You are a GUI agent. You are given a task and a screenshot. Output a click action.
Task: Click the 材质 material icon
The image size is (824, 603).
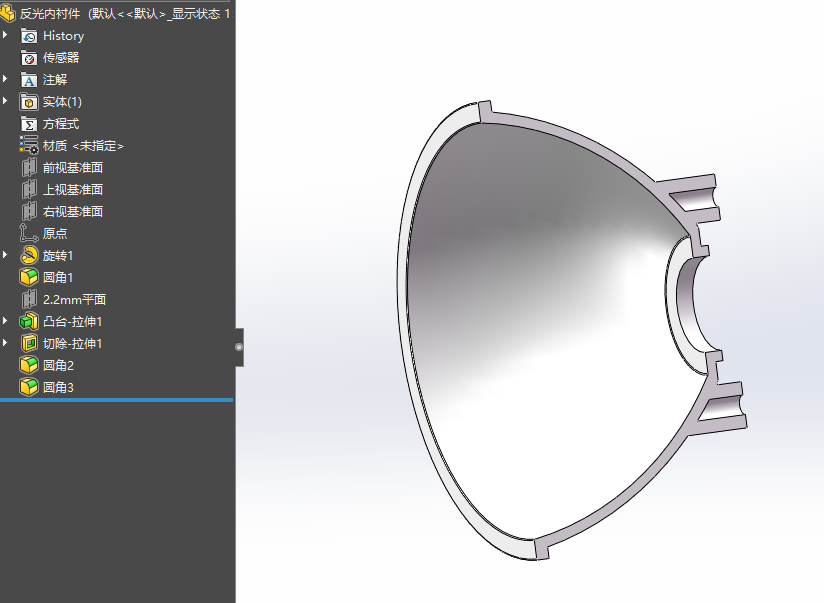(x=29, y=145)
